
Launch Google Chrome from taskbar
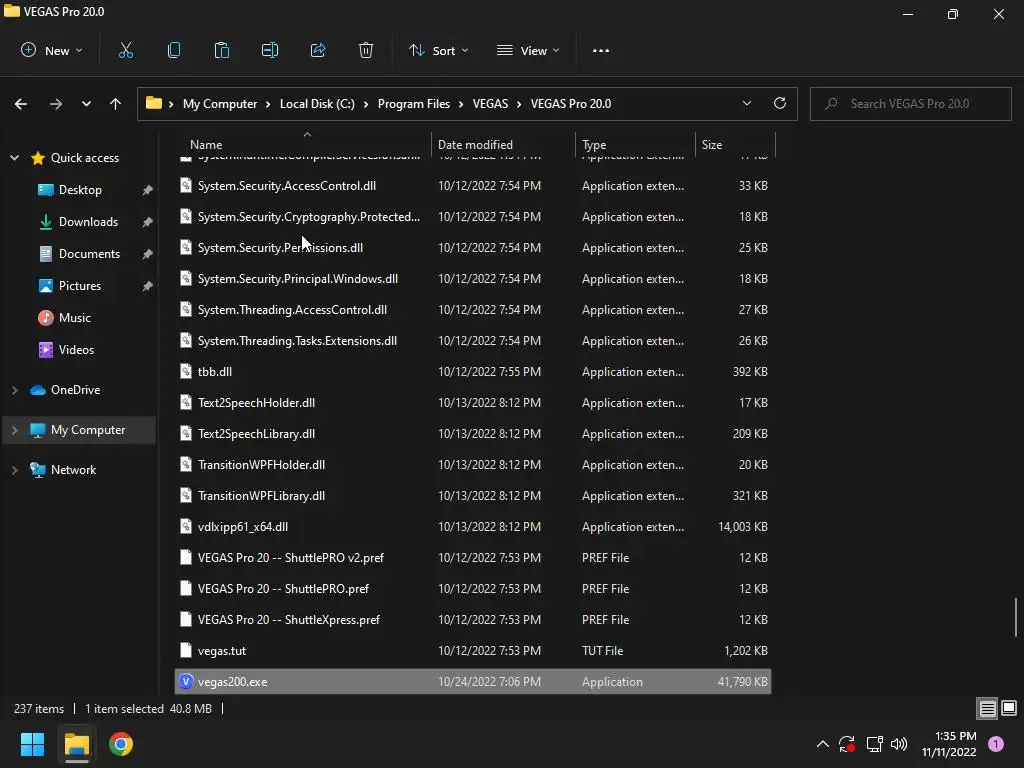pyautogui.click(x=121, y=744)
